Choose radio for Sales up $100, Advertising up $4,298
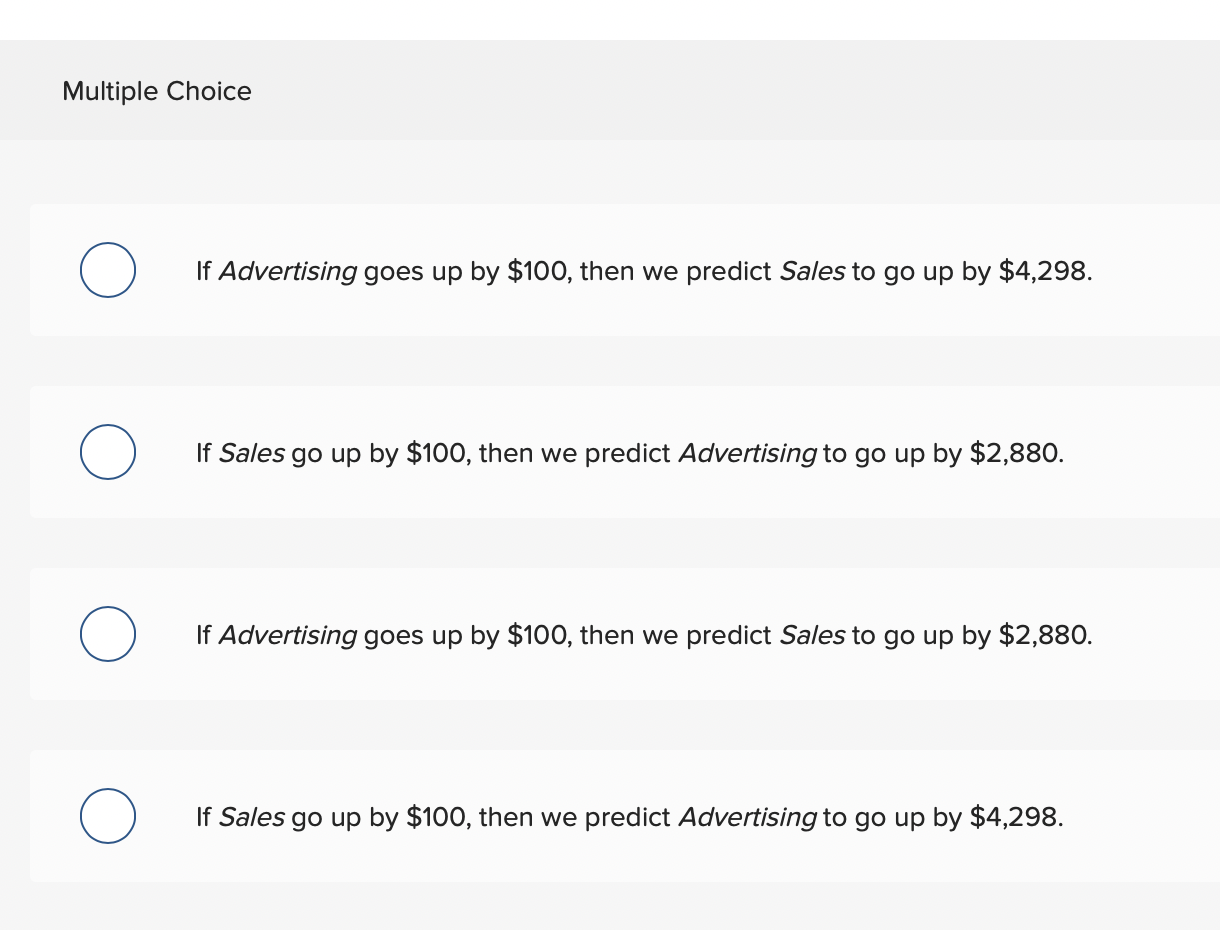The width and height of the screenshot is (1220, 930). (108, 816)
